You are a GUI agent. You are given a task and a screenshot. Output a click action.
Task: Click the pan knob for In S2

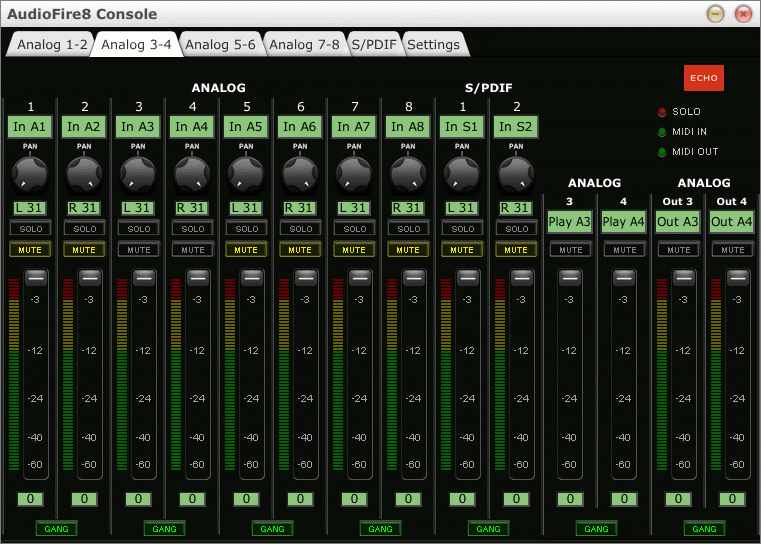516,173
